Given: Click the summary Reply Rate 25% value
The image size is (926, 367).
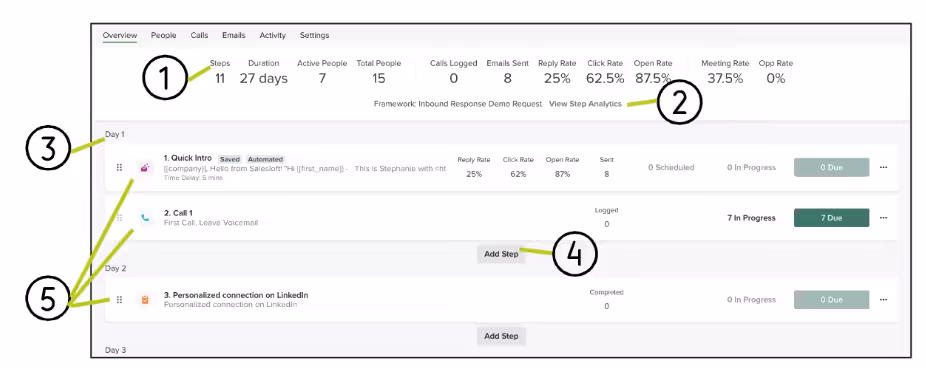Looking at the screenshot, I should pyautogui.click(x=557, y=78).
